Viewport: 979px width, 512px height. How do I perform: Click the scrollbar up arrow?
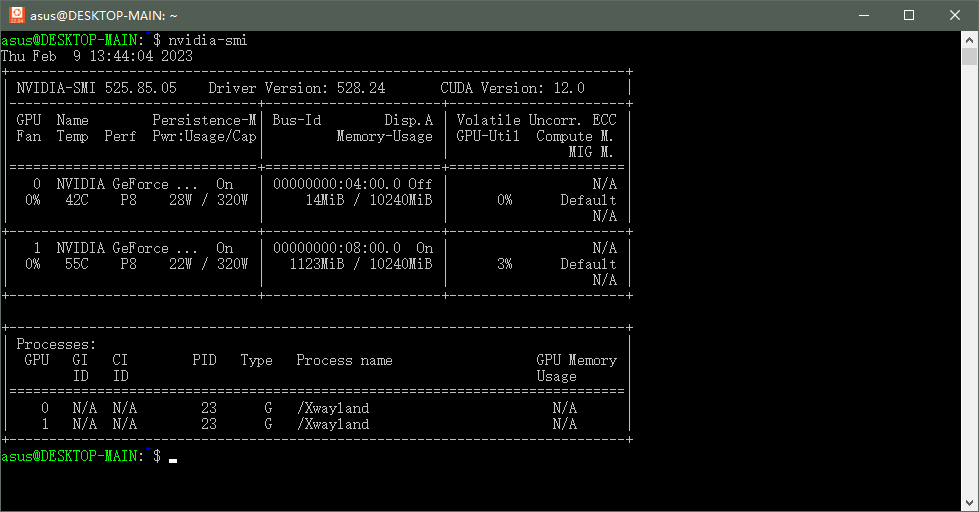(969, 40)
